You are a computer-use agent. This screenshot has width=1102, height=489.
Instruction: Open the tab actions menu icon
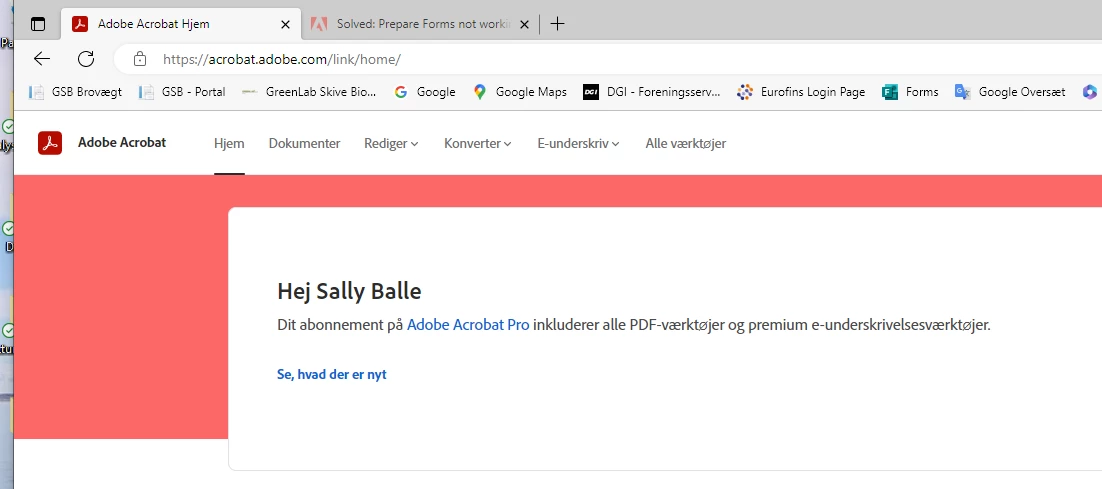tap(38, 24)
